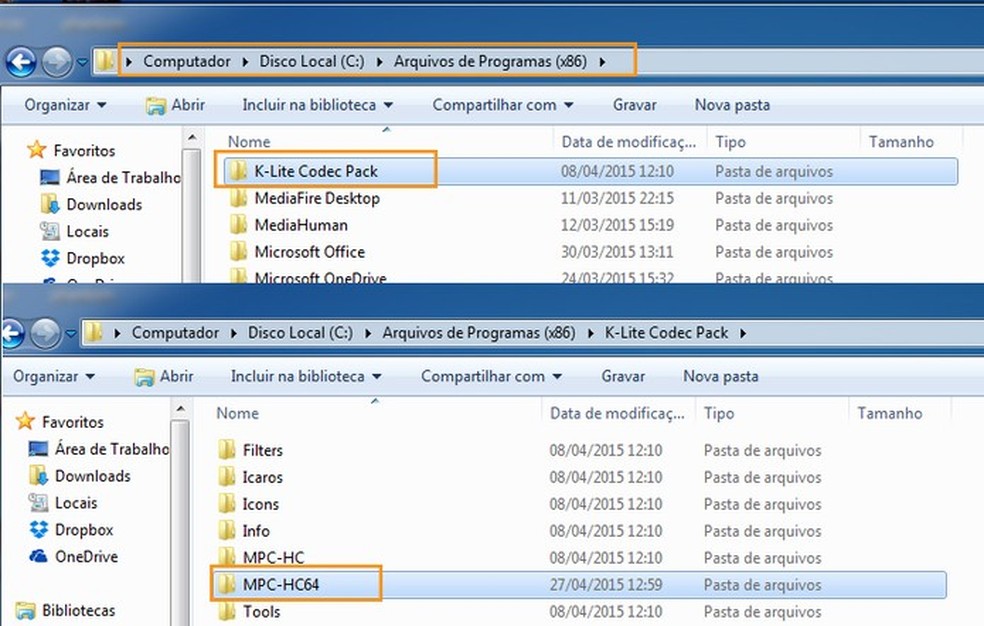
Task: Open Área de Trabalho in upper sidebar
Action: [110, 178]
